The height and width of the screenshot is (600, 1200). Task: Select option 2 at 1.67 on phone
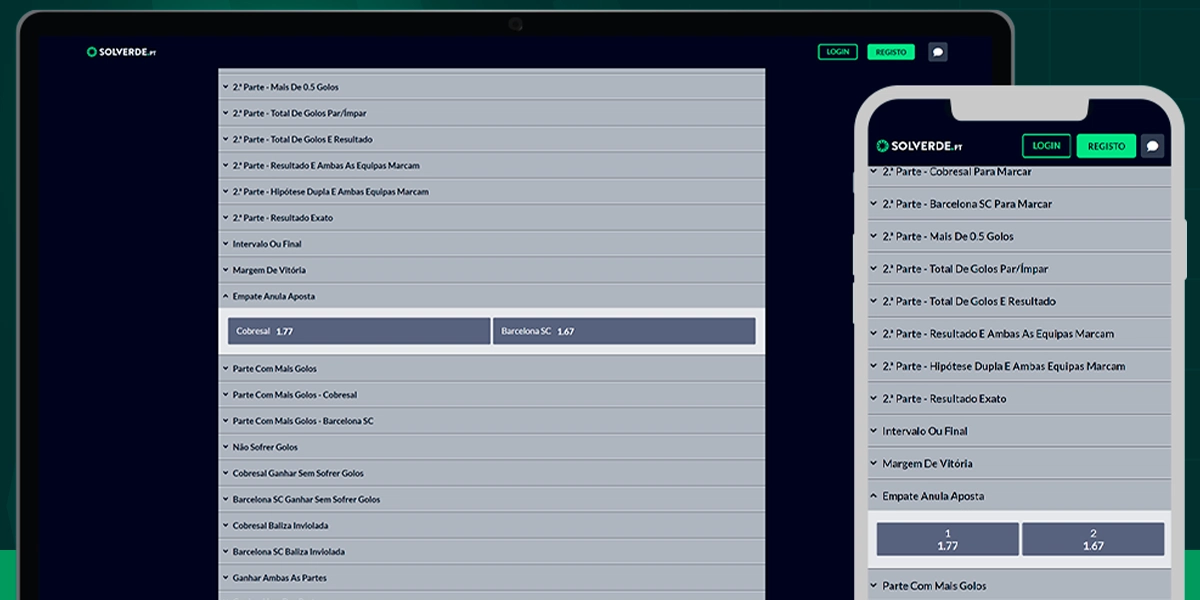coord(1093,539)
